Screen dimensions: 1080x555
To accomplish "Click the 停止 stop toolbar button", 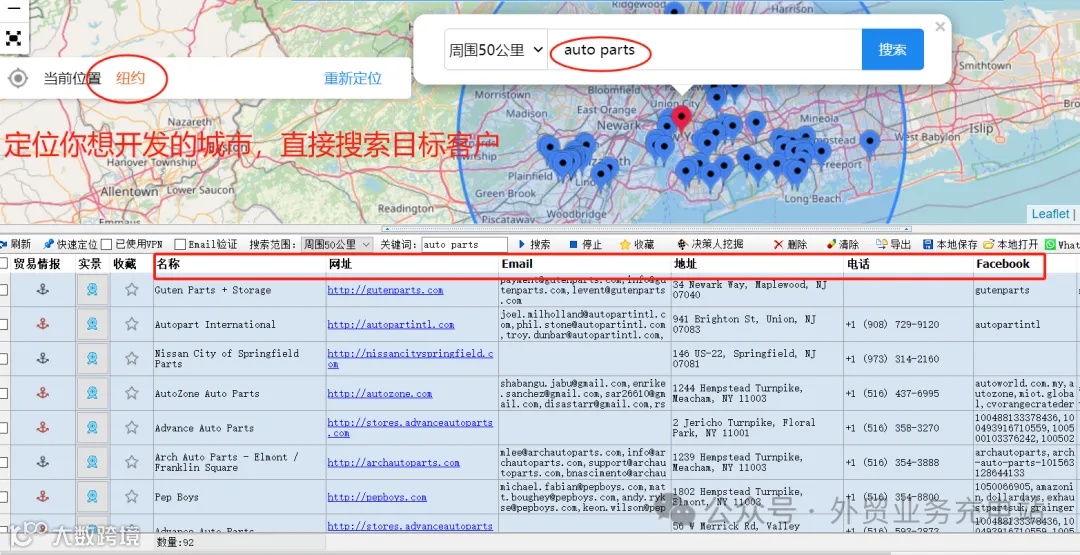I will pyautogui.click(x=585, y=244).
